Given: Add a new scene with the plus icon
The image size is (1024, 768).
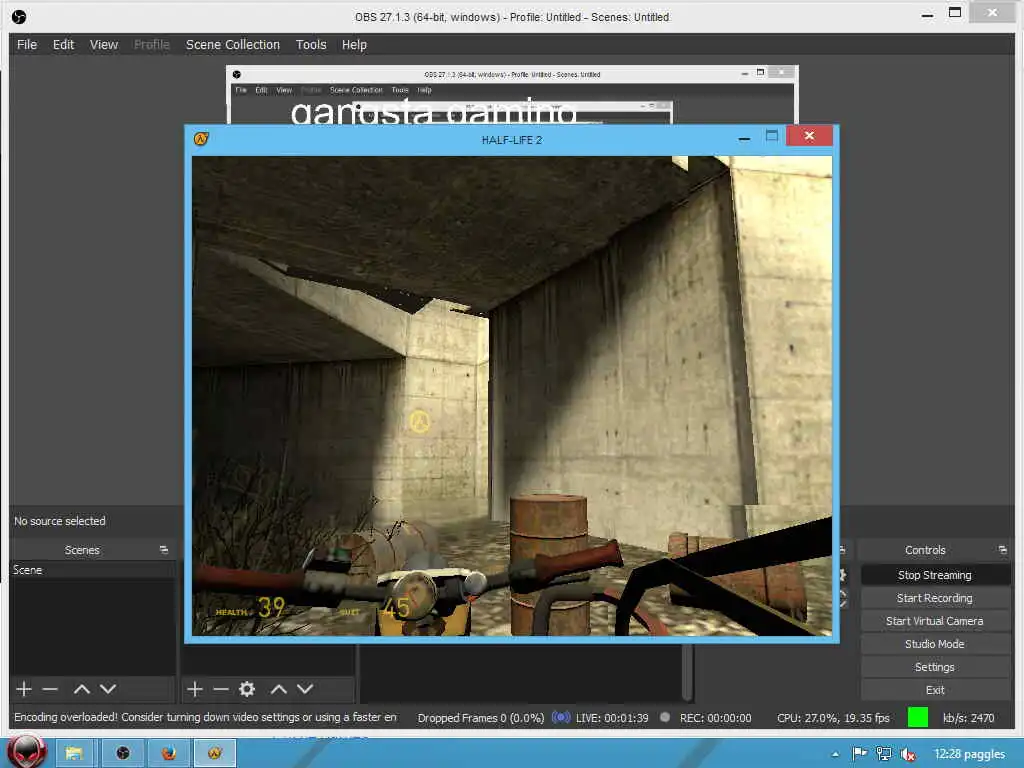Looking at the screenshot, I should [24, 689].
